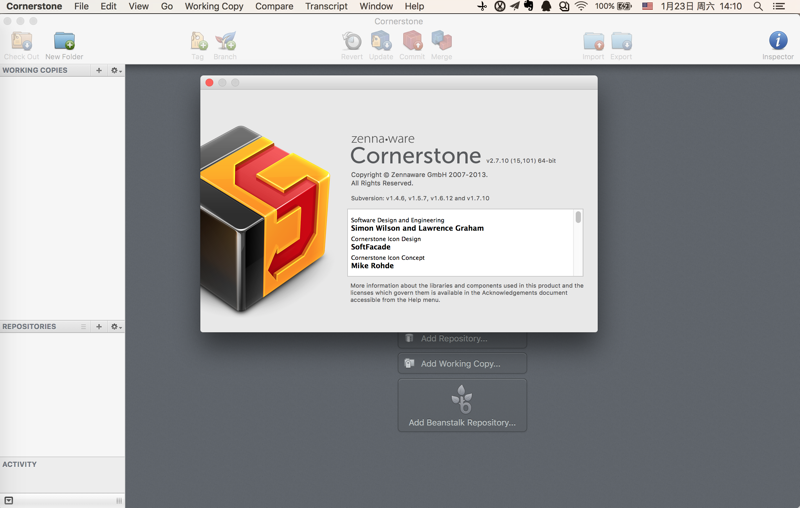The image size is (800, 508).
Task: Open Working Copies gear menu
Action: click(x=116, y=70)
